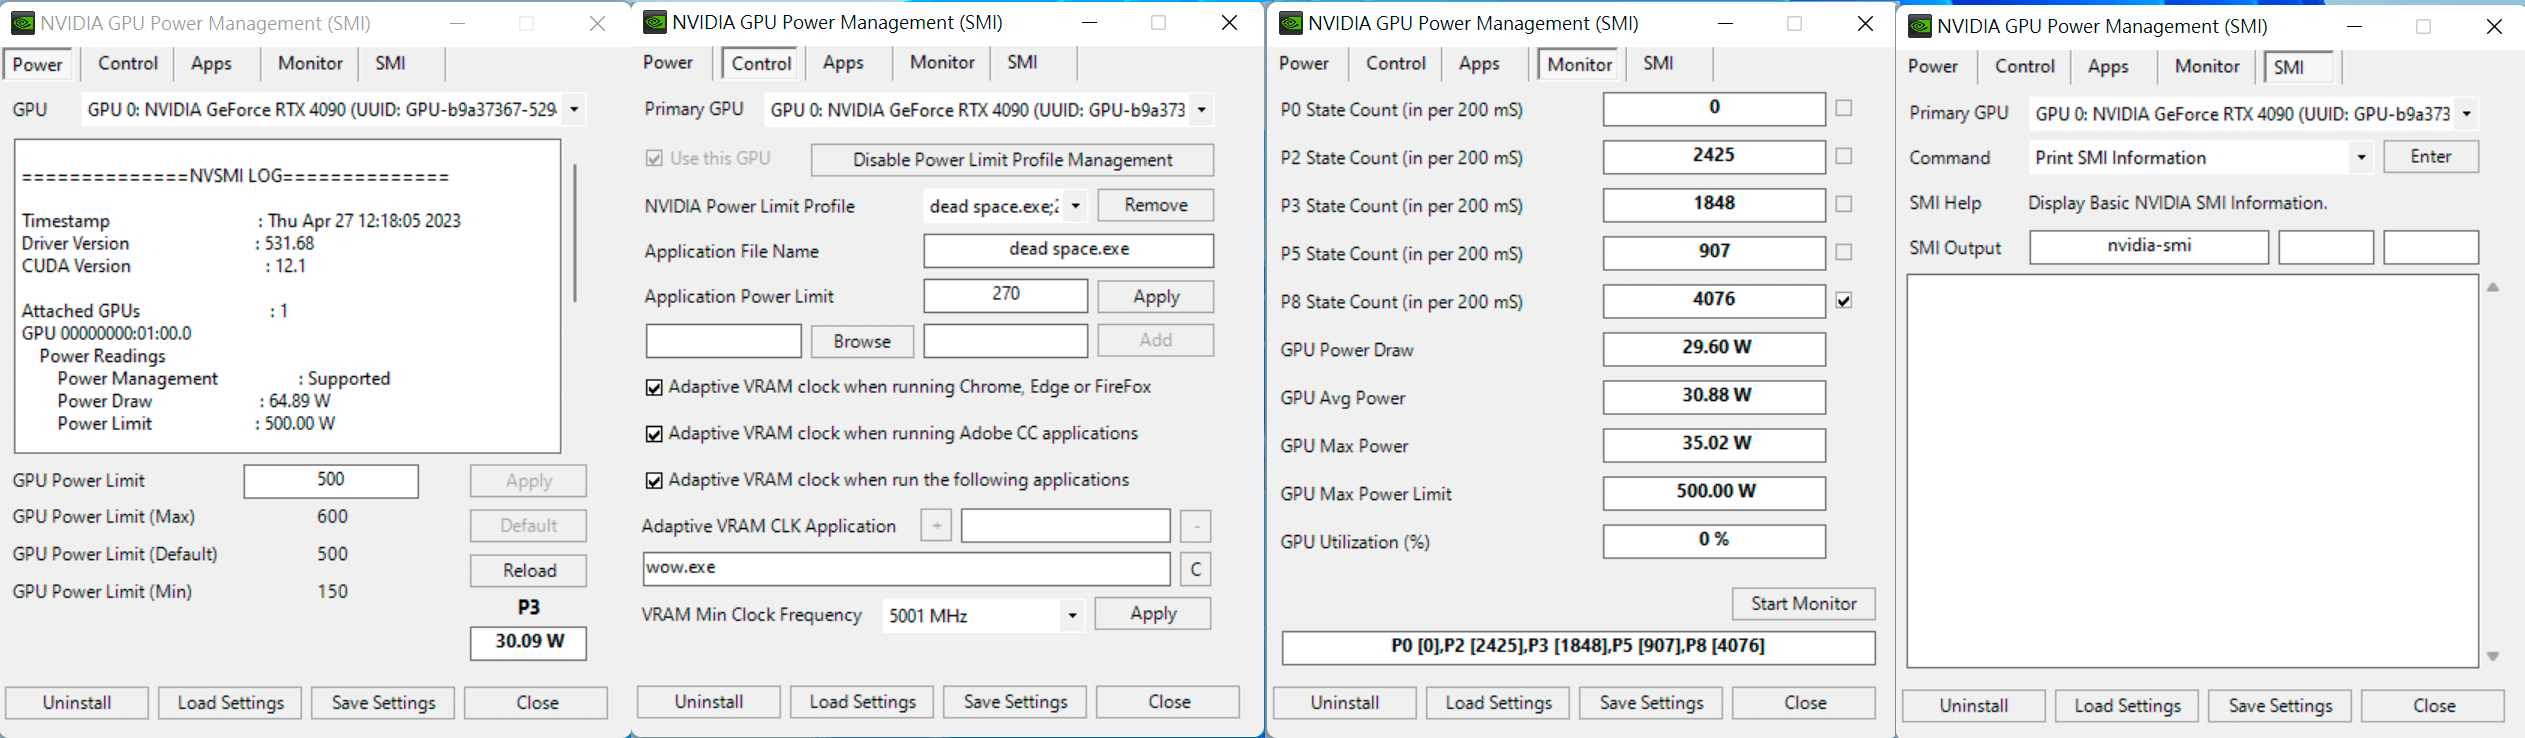This screenshot has height=738, width=2525.
Task: Apply the Application Power Limit
Action: 1156,297
